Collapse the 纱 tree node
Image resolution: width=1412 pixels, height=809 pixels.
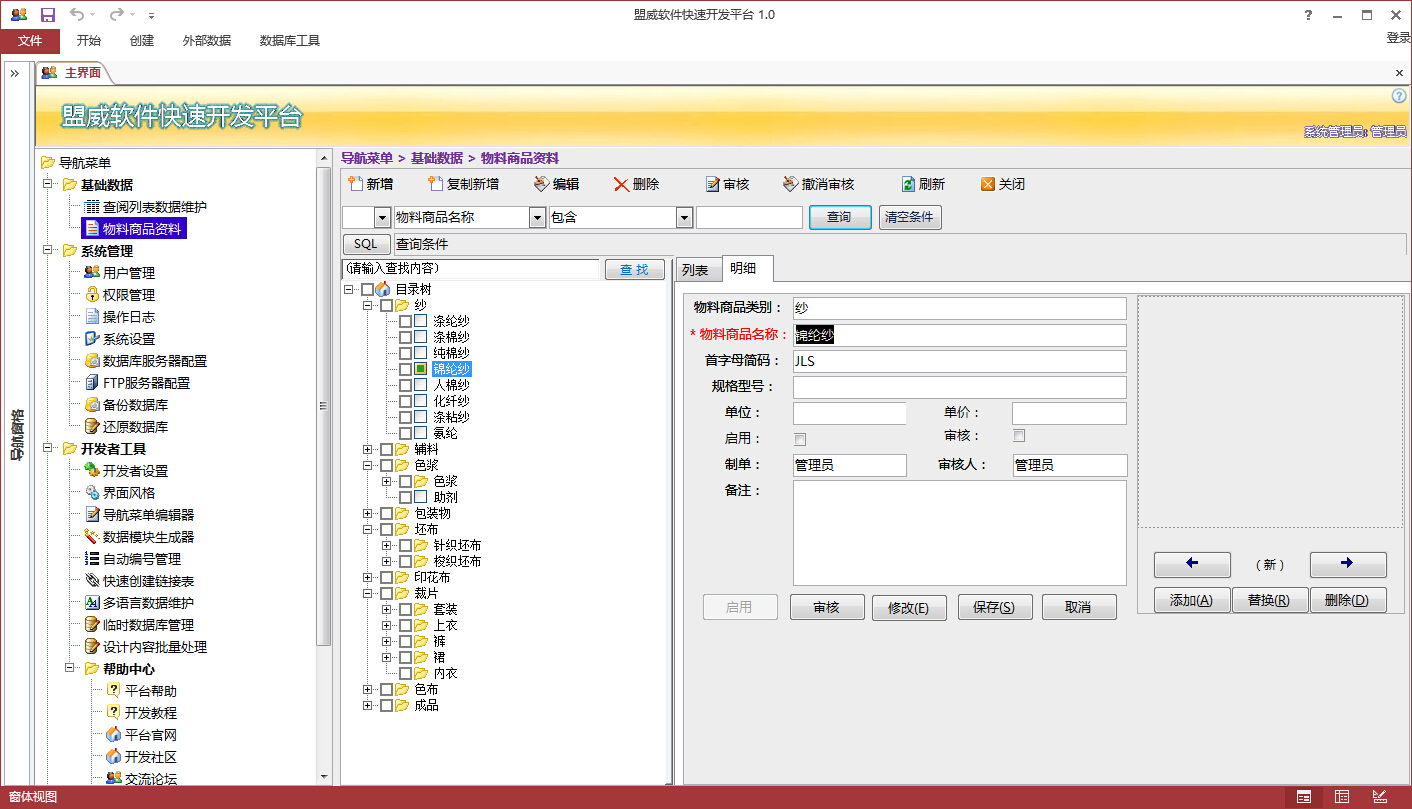tap(368, 305)
